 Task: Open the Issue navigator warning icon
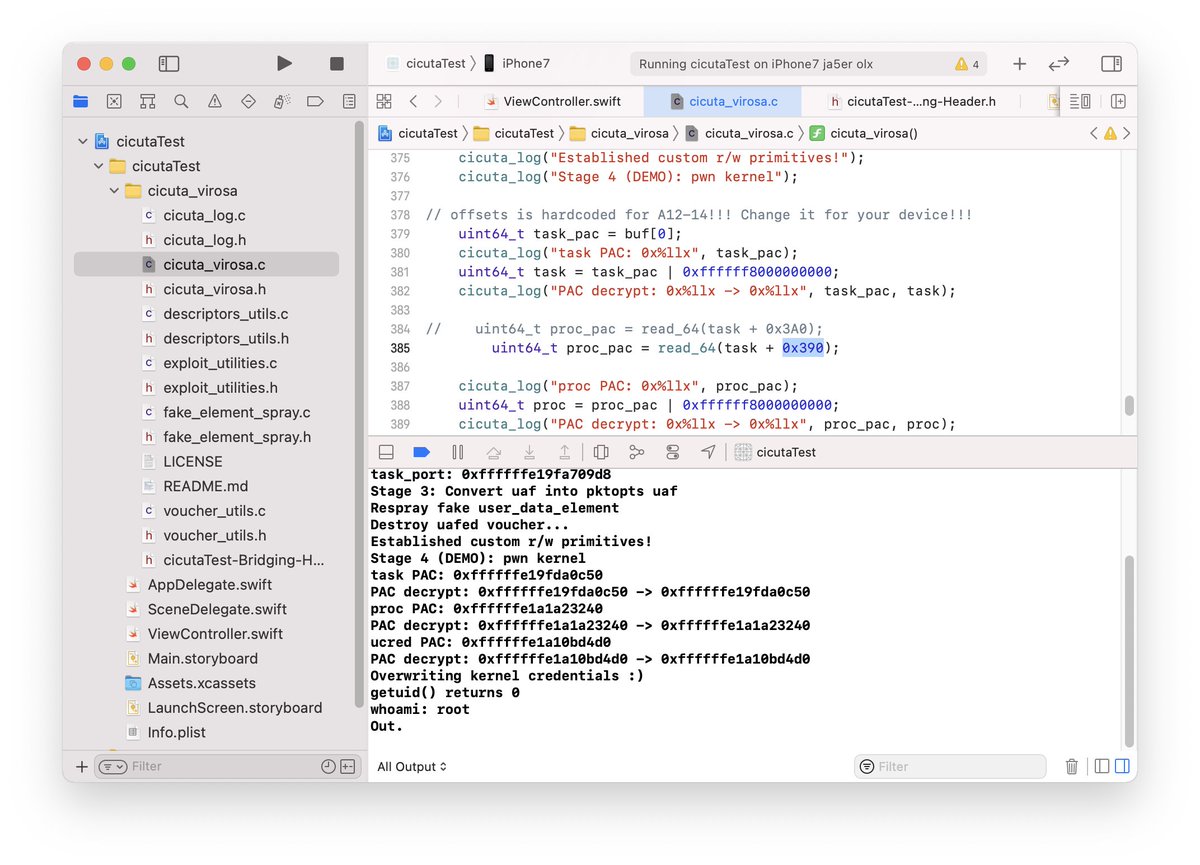215,101
